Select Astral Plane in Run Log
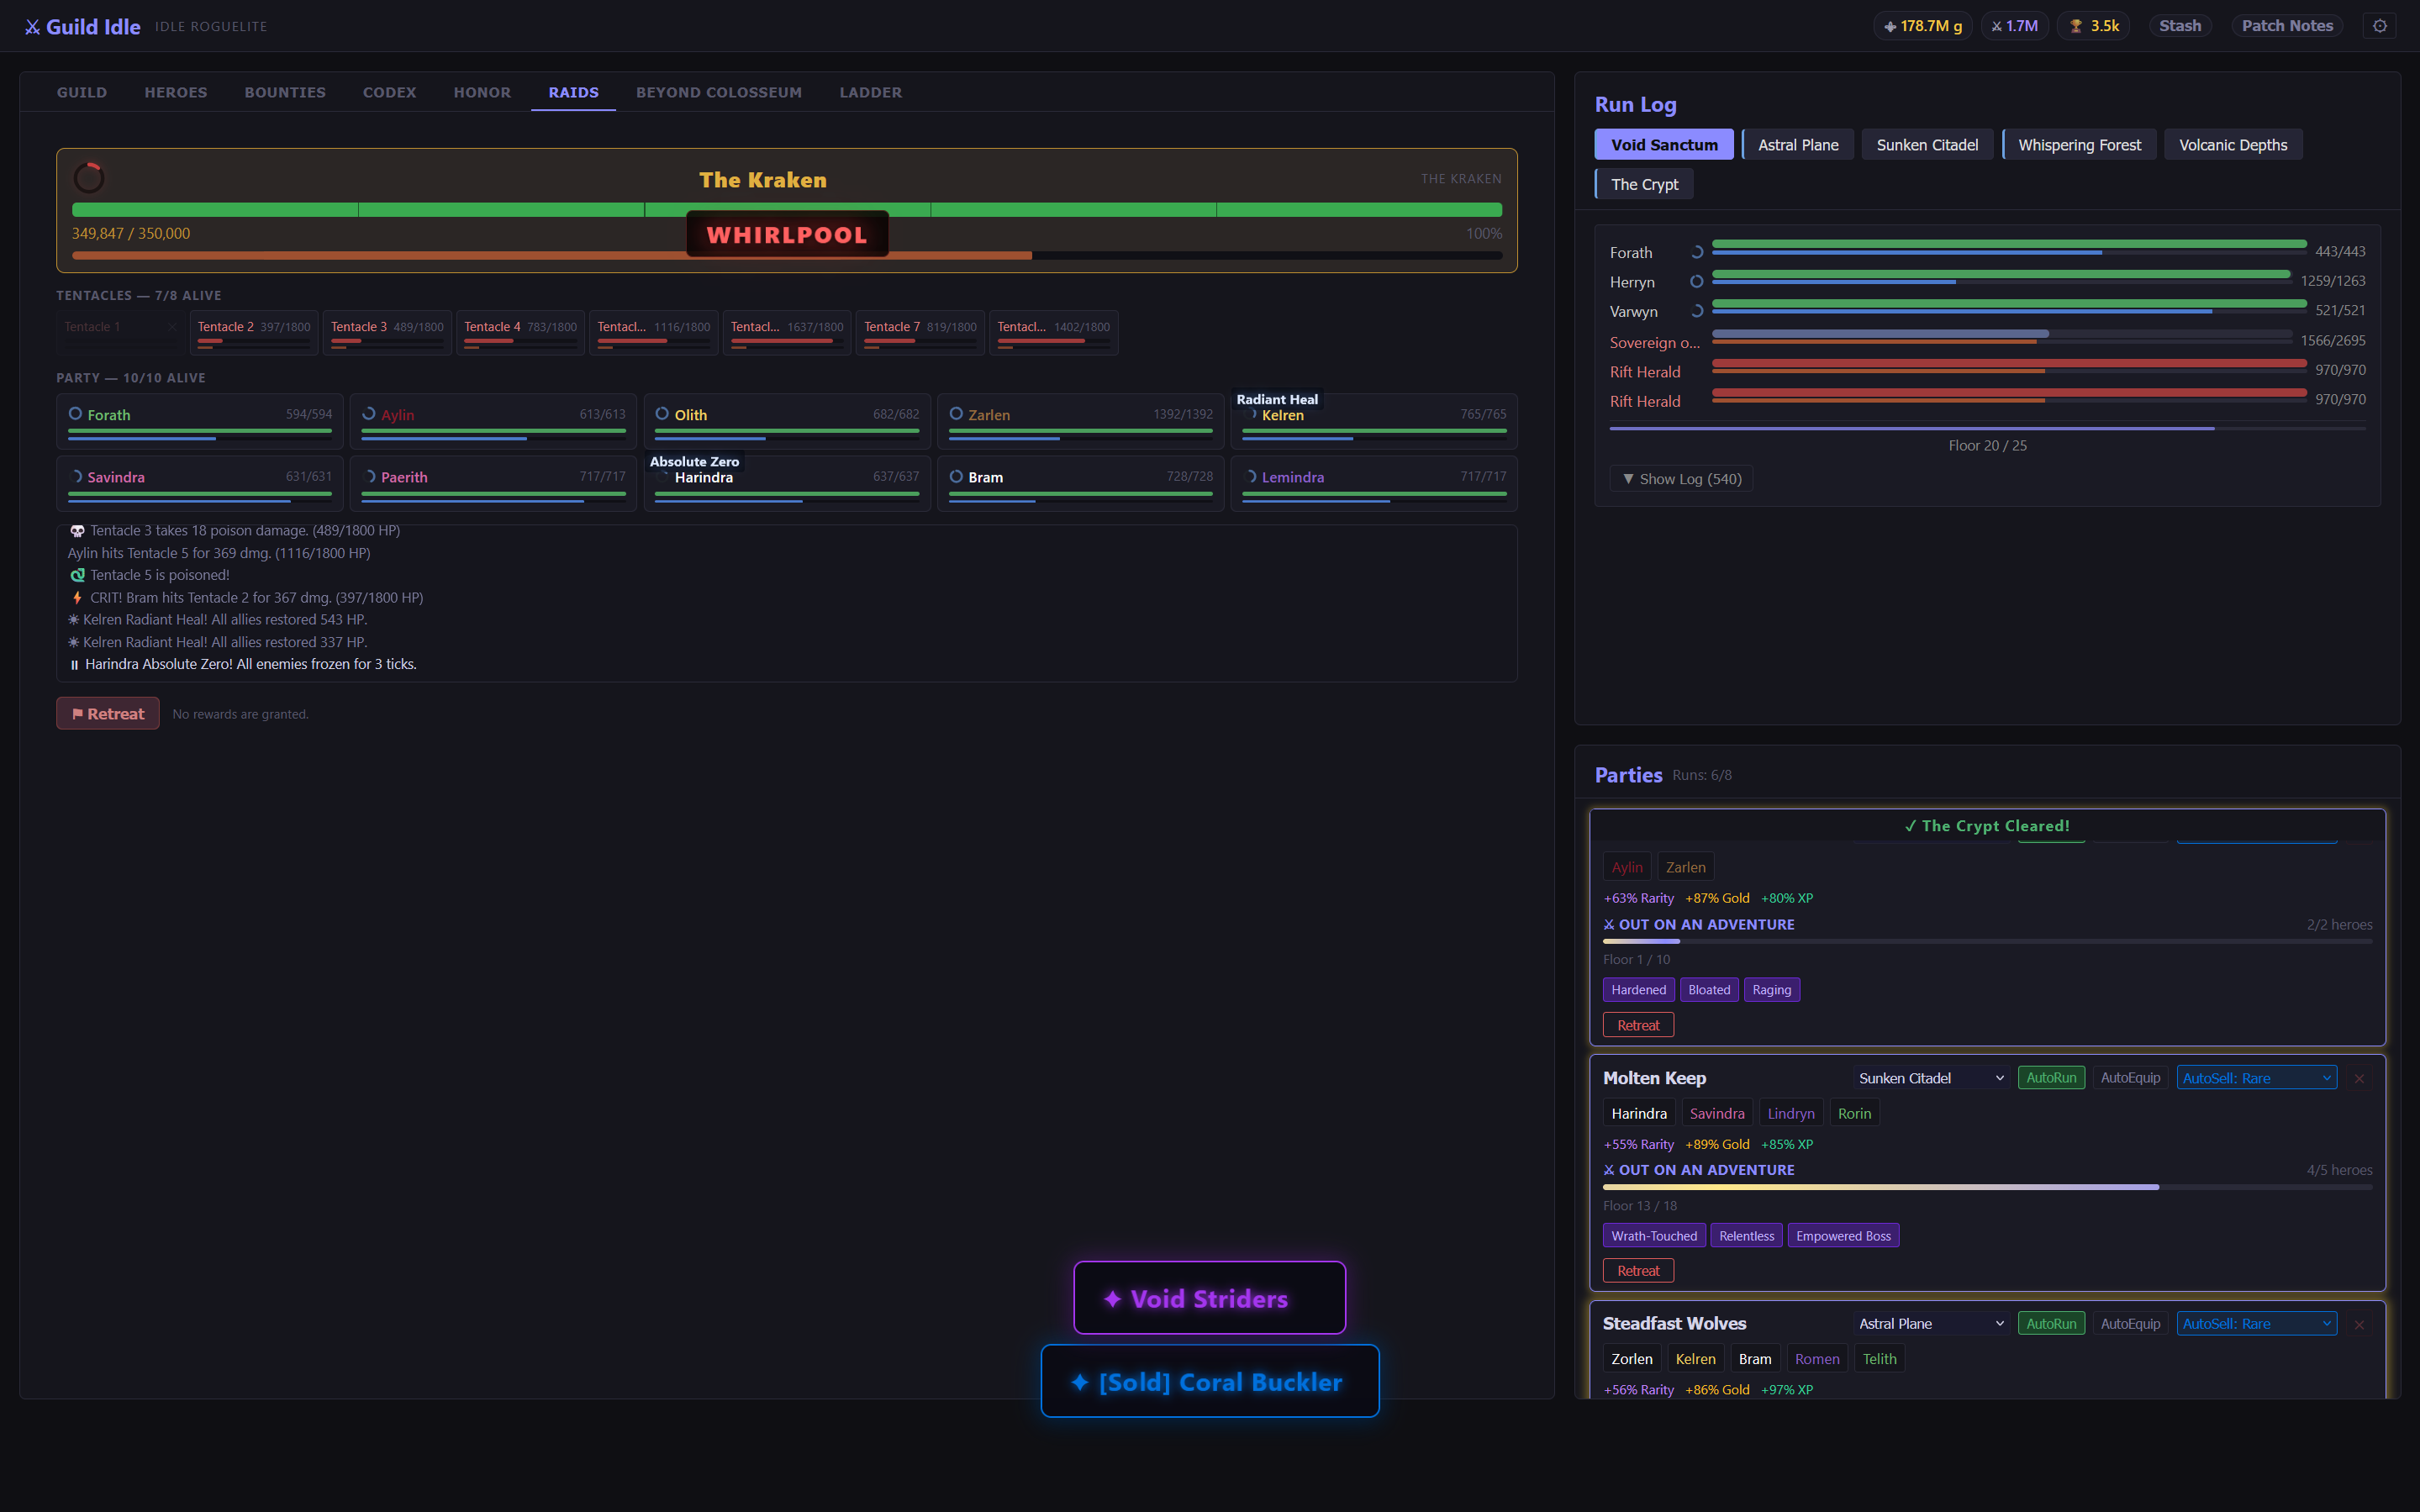This screenshot has height=1512, width=2420. click(1798, 145)
